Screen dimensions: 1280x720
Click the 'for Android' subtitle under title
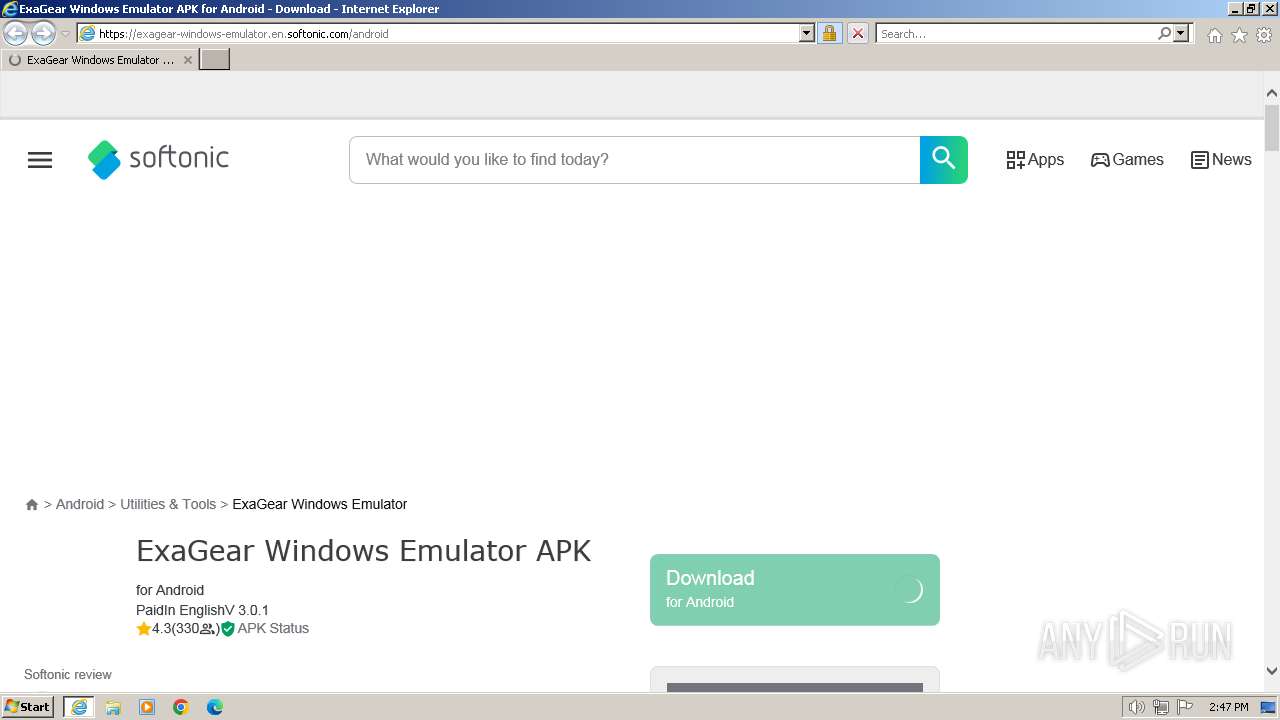pos(170,590)
